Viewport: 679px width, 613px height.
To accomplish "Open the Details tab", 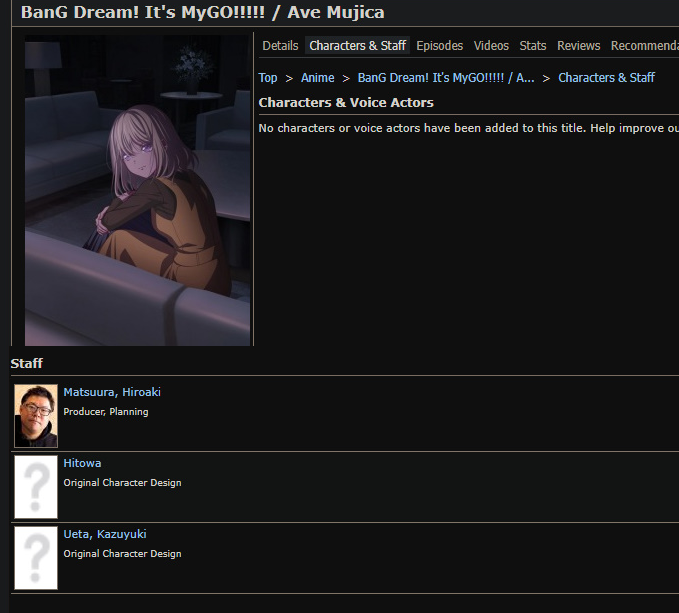I will [x=280, y=45].
